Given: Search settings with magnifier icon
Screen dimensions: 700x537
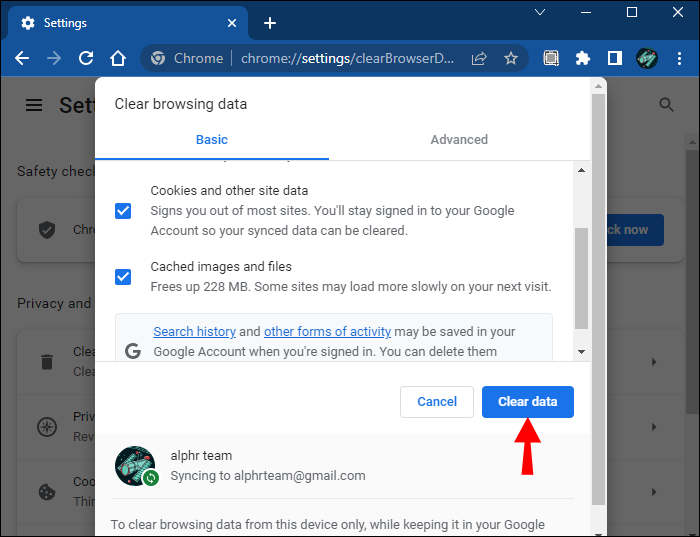Looking at the screenshot, I should (667, 105).
